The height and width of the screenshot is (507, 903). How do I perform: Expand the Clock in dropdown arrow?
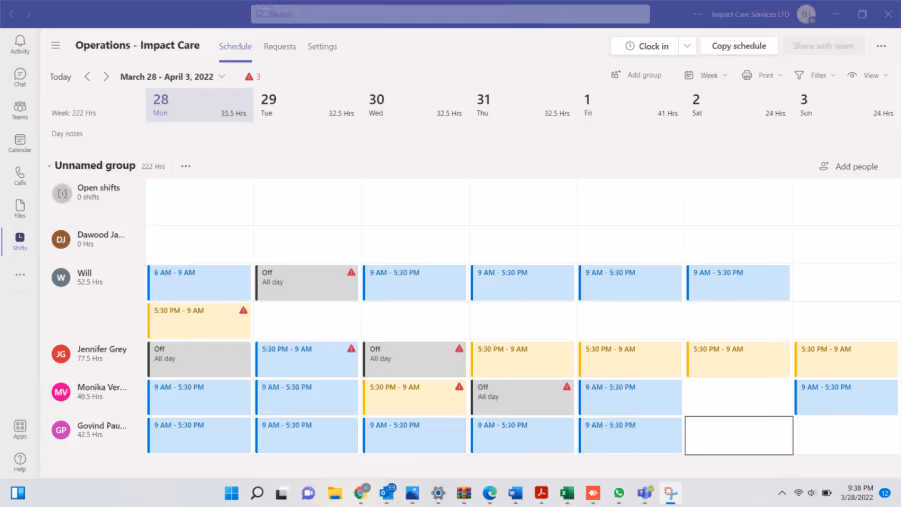point(687,46)
